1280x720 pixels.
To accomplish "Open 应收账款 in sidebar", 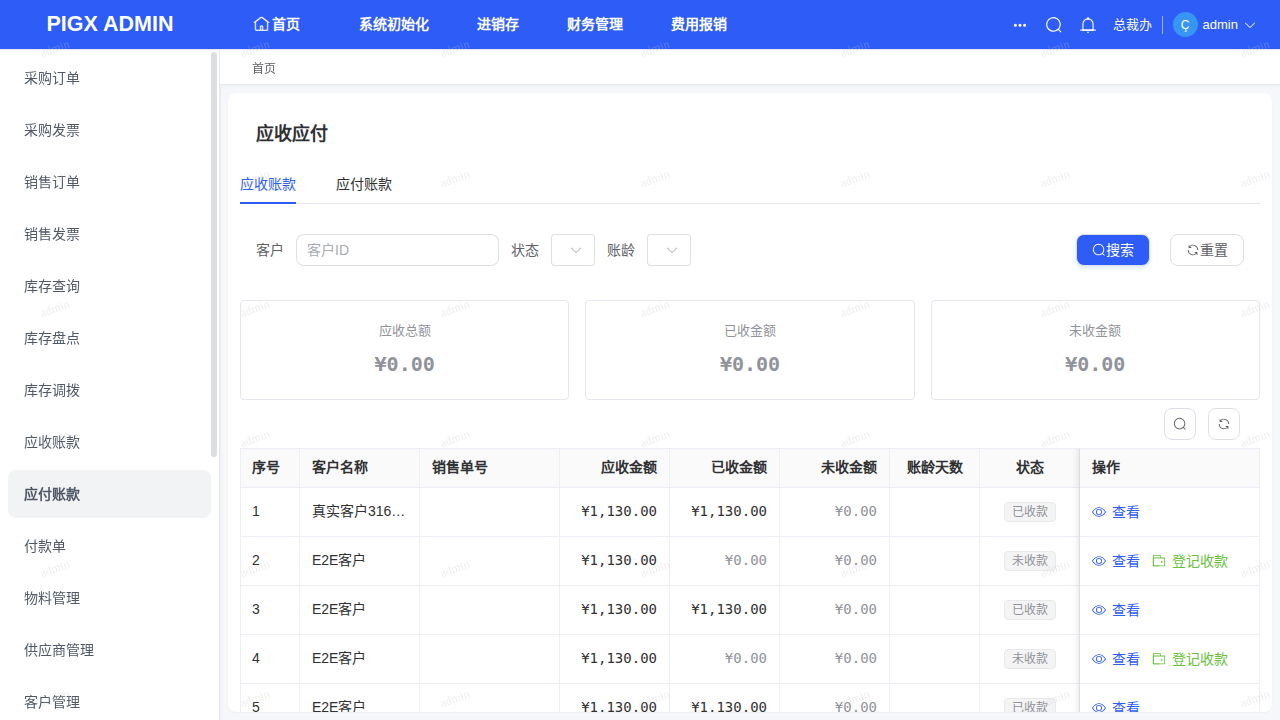I will (x=109, y=442).
